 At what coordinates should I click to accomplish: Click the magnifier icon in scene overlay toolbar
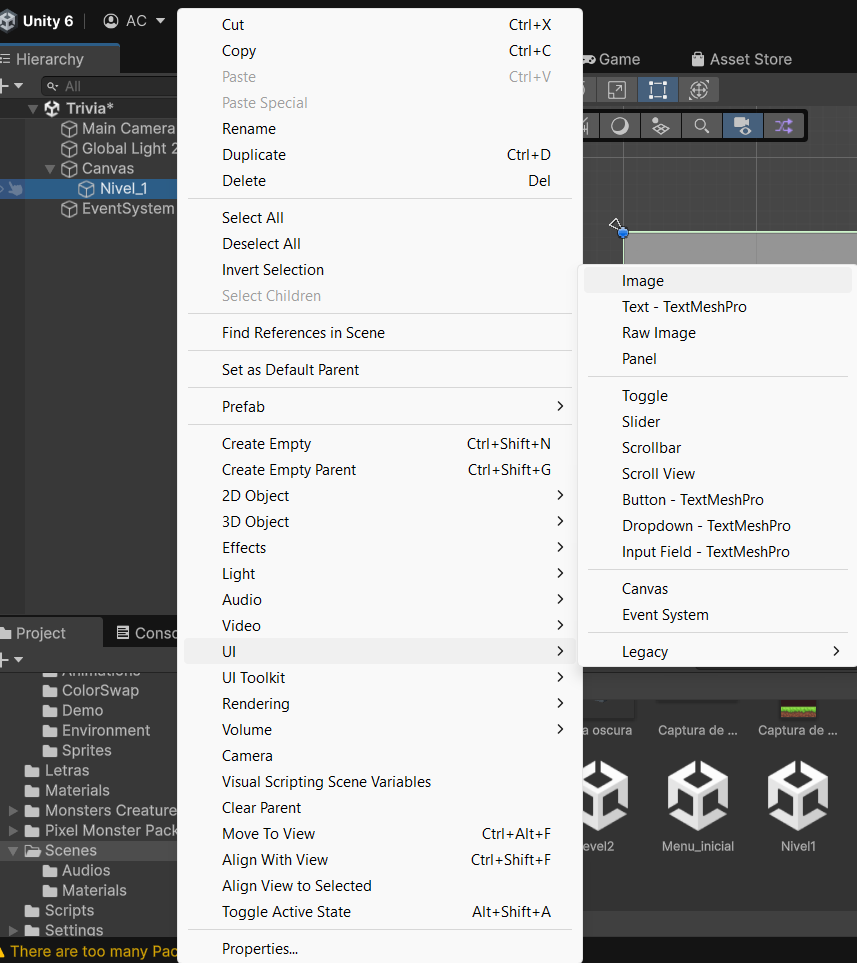pos(702,126)
